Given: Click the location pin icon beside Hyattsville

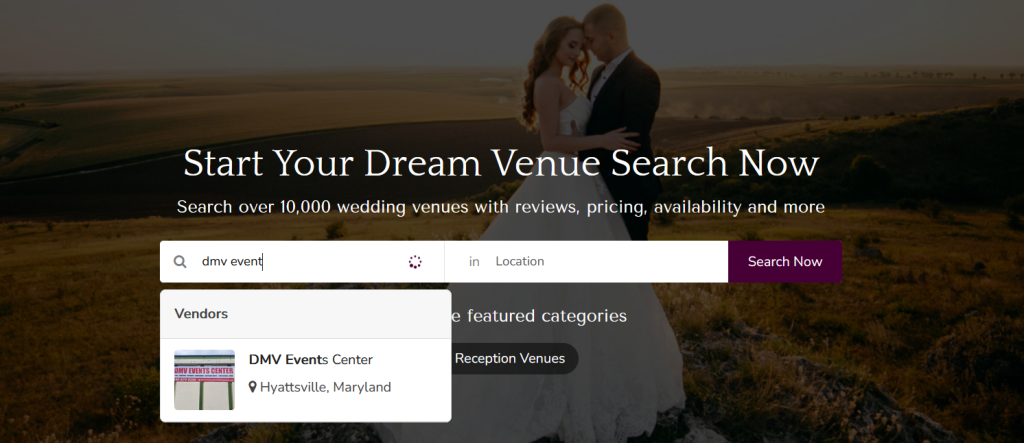Looking at the screenshot, I should [x=253, y=387].
